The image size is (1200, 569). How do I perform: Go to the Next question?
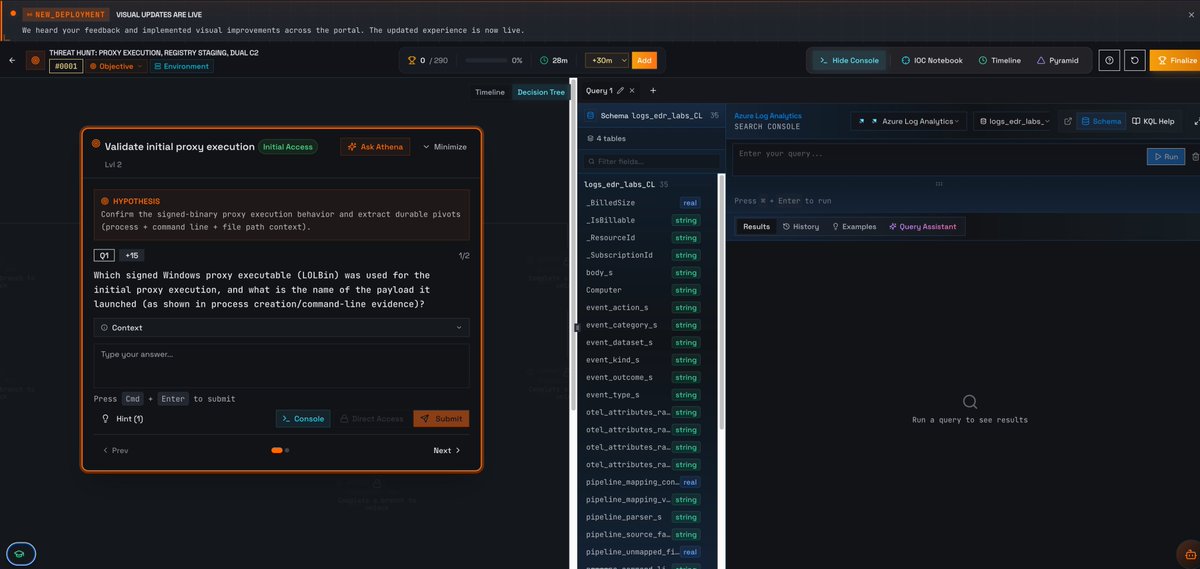447,450
